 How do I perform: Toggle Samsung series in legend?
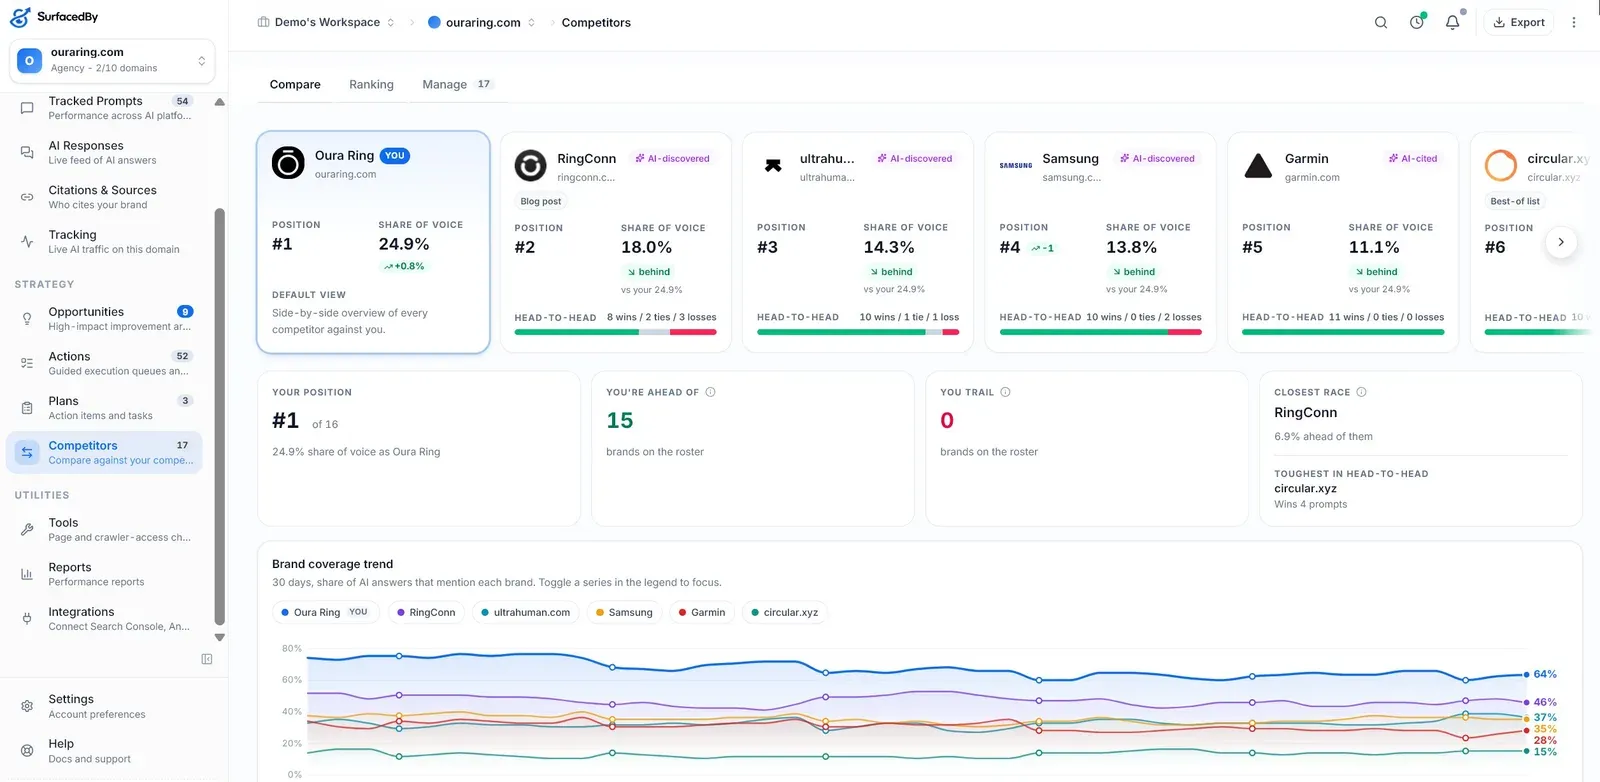pyautogui.click(x=624, y=612)
